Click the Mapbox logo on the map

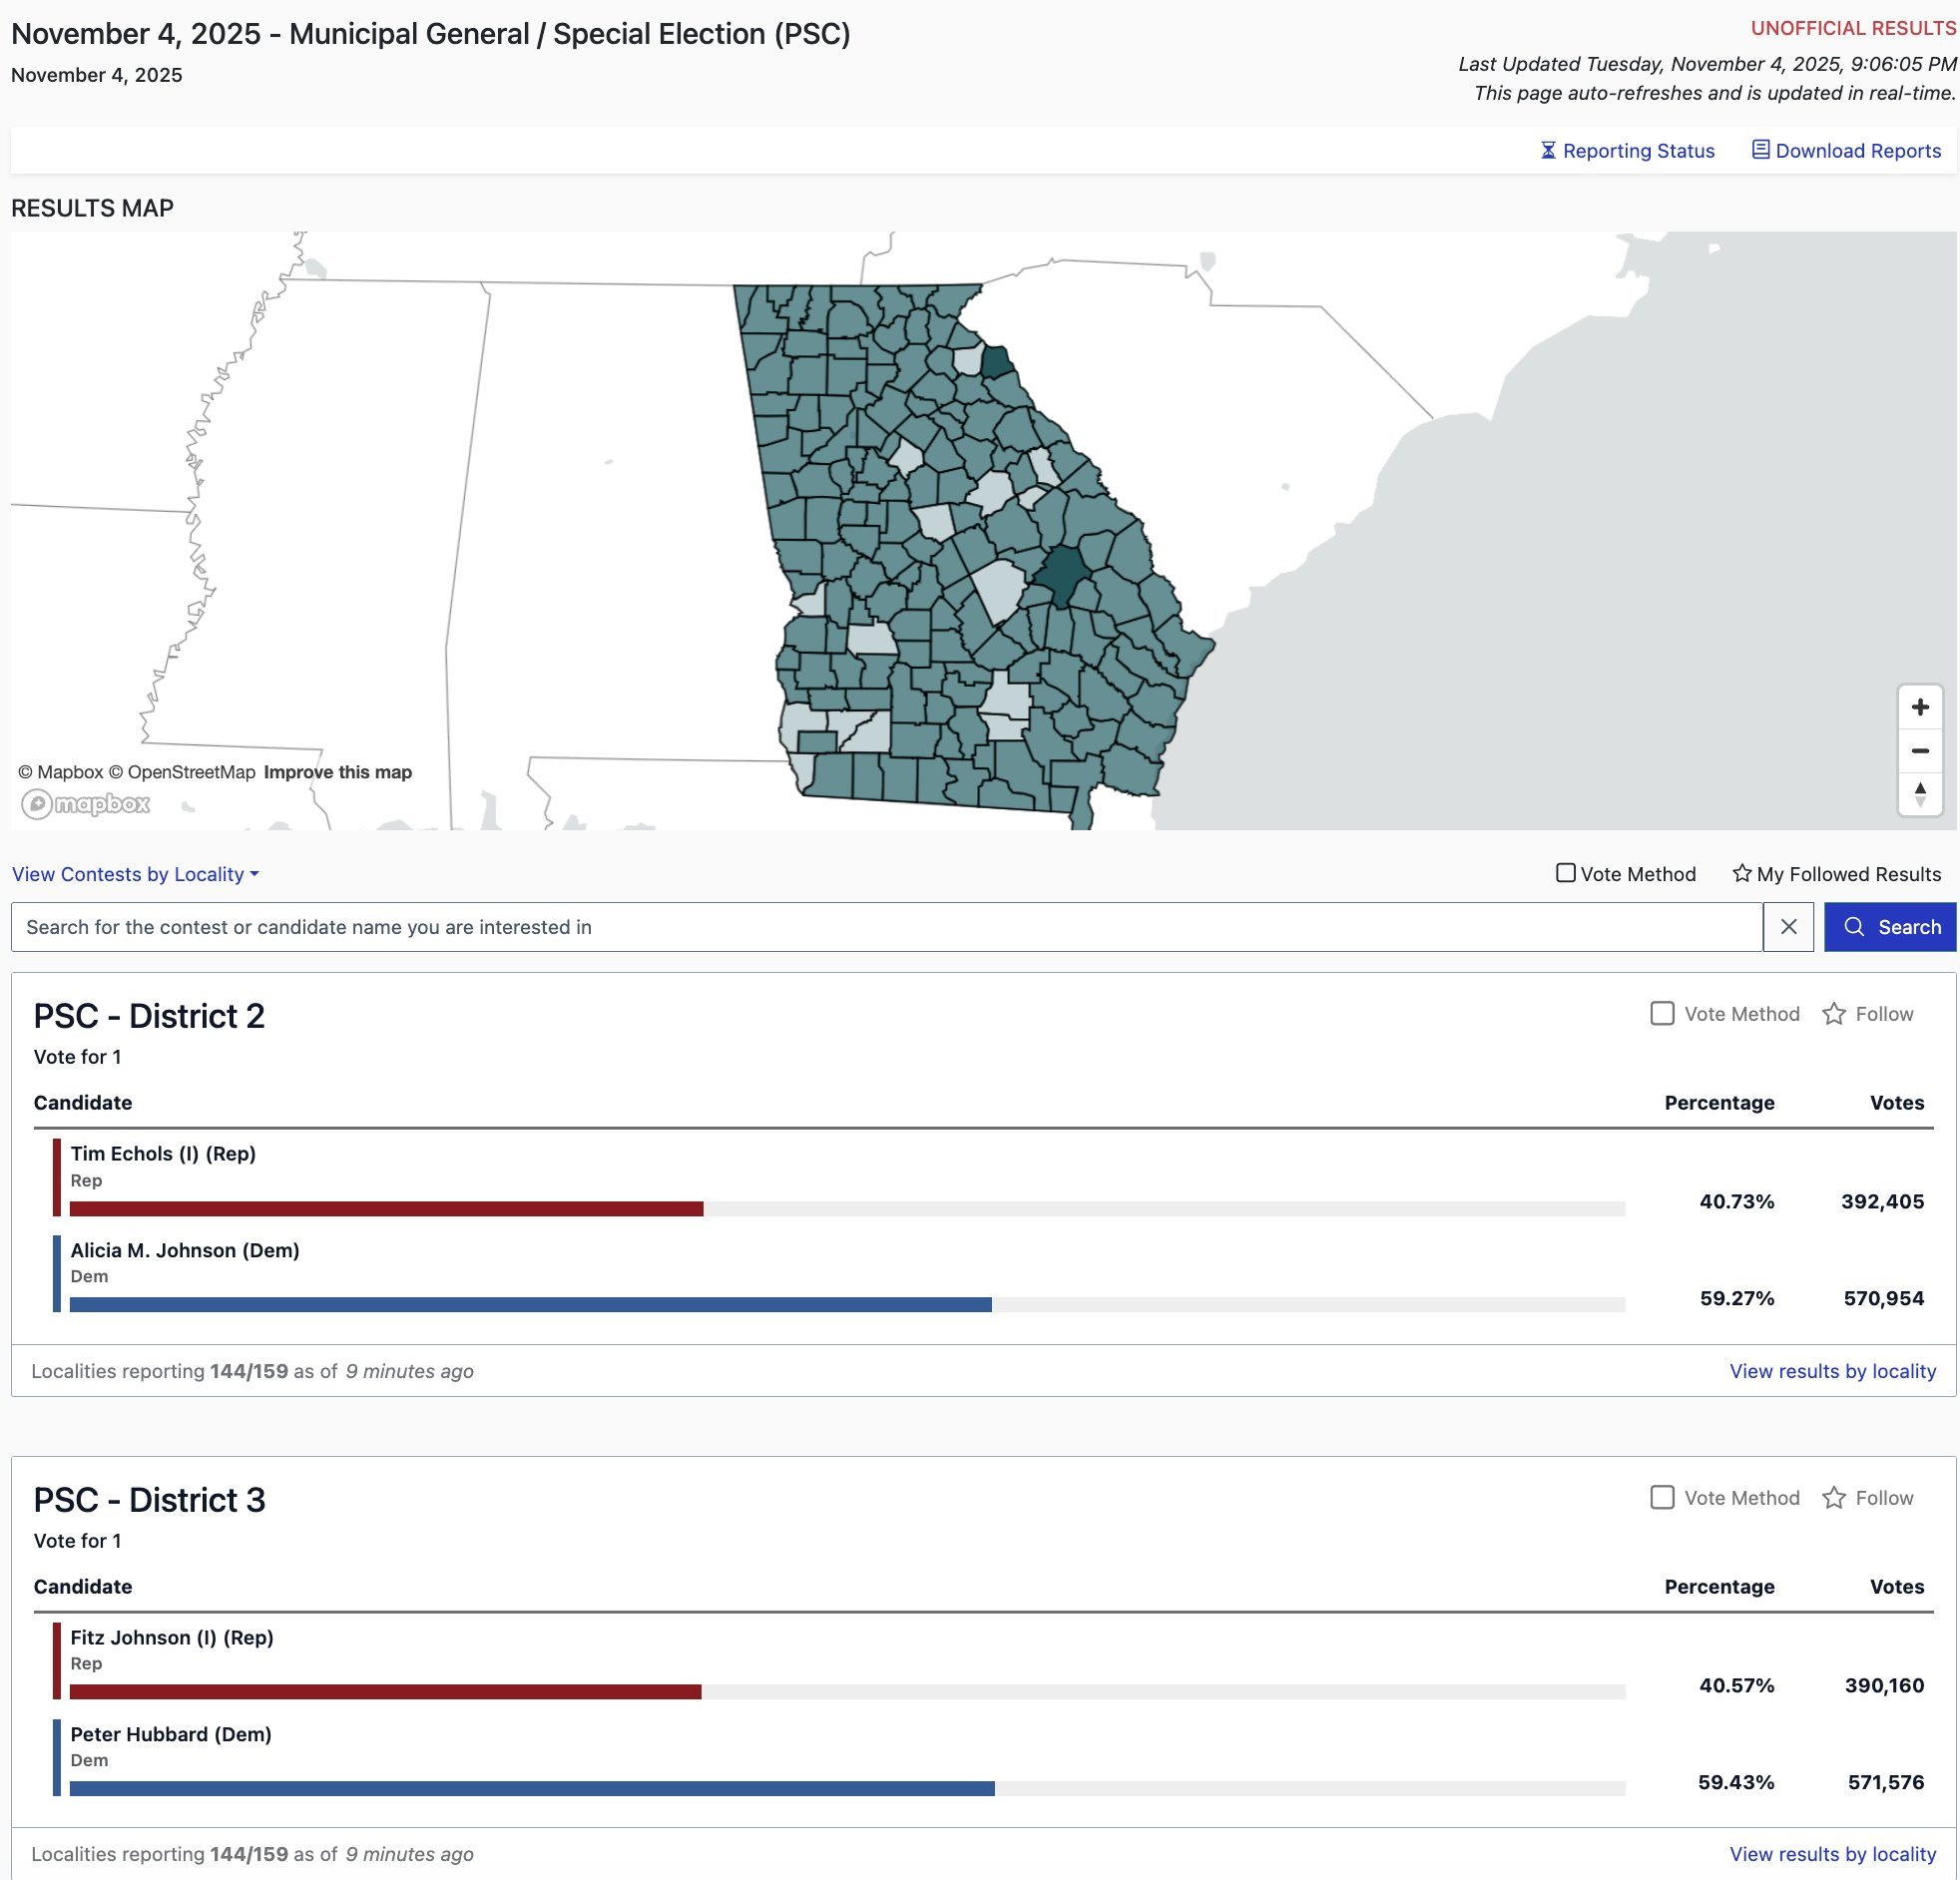click(x=86, y=803)
